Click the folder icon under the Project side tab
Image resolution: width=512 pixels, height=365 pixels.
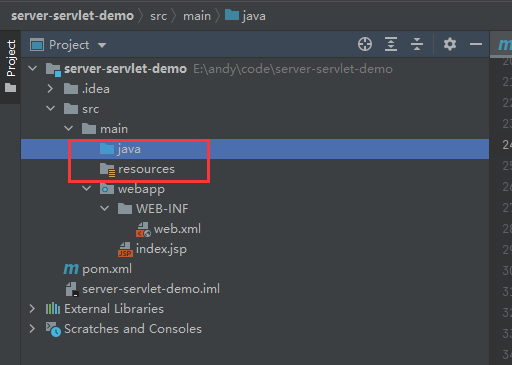[x=11, y=88]
